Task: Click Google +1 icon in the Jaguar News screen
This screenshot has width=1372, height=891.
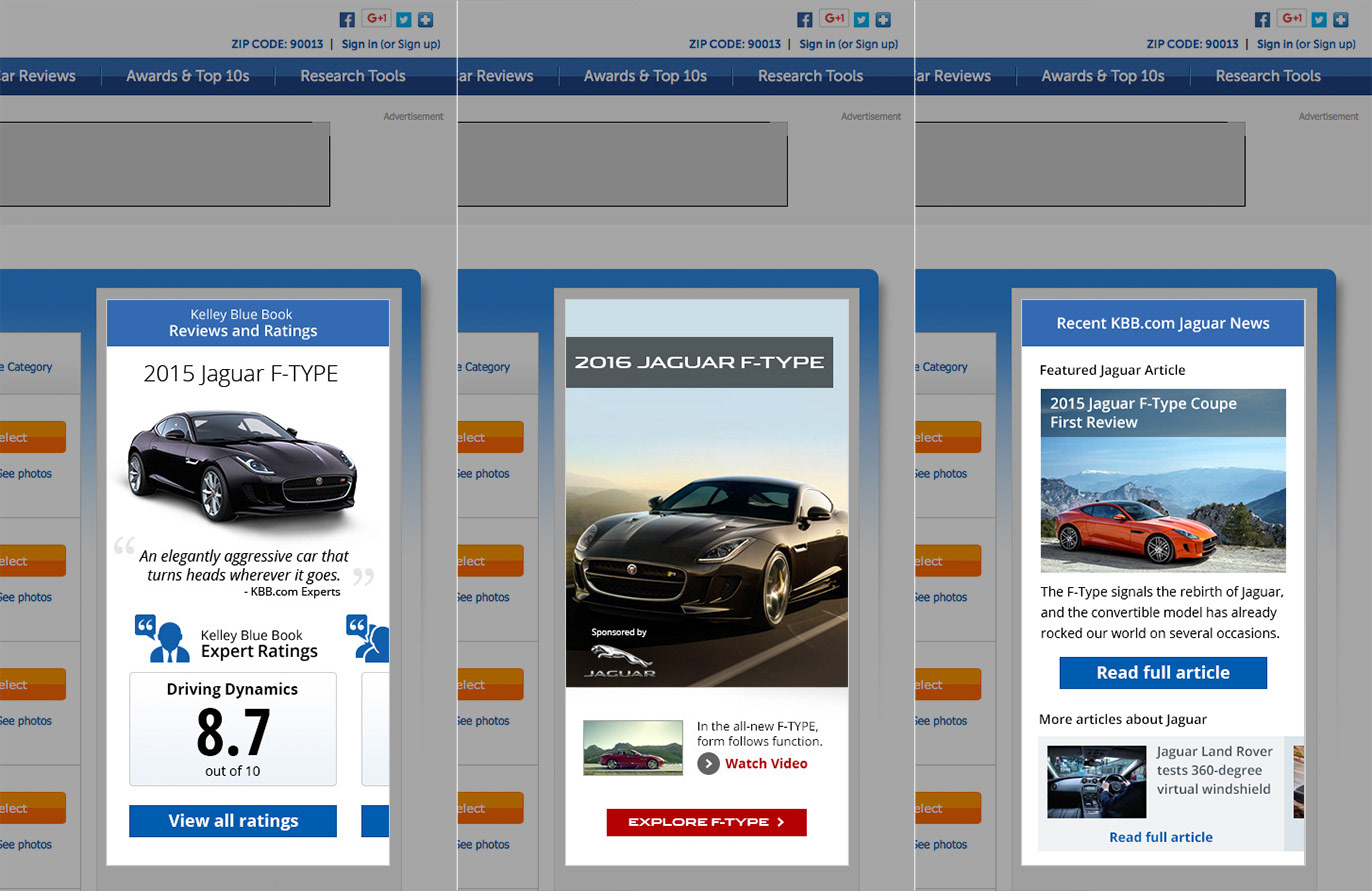Action: (x=1293, y=18)
